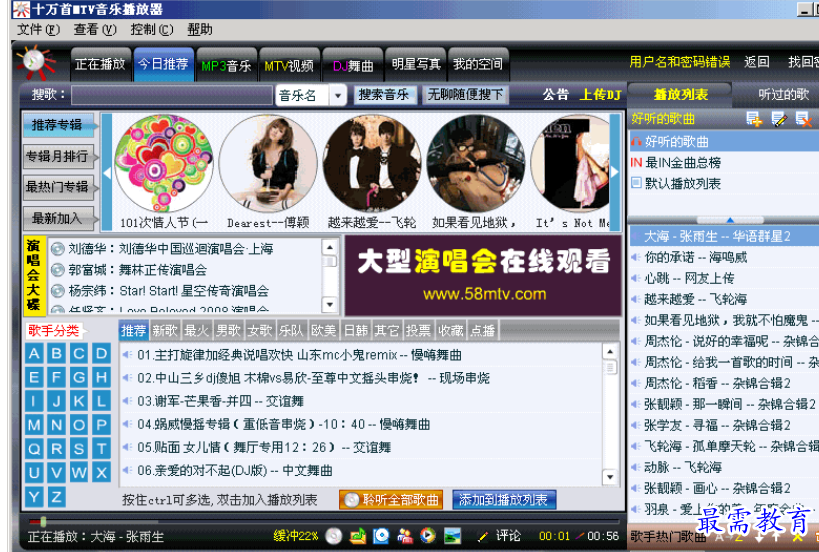This screenshot has width=819, height=552.
Task: Open the 文件(F) menu
Action: click(38, 30)
